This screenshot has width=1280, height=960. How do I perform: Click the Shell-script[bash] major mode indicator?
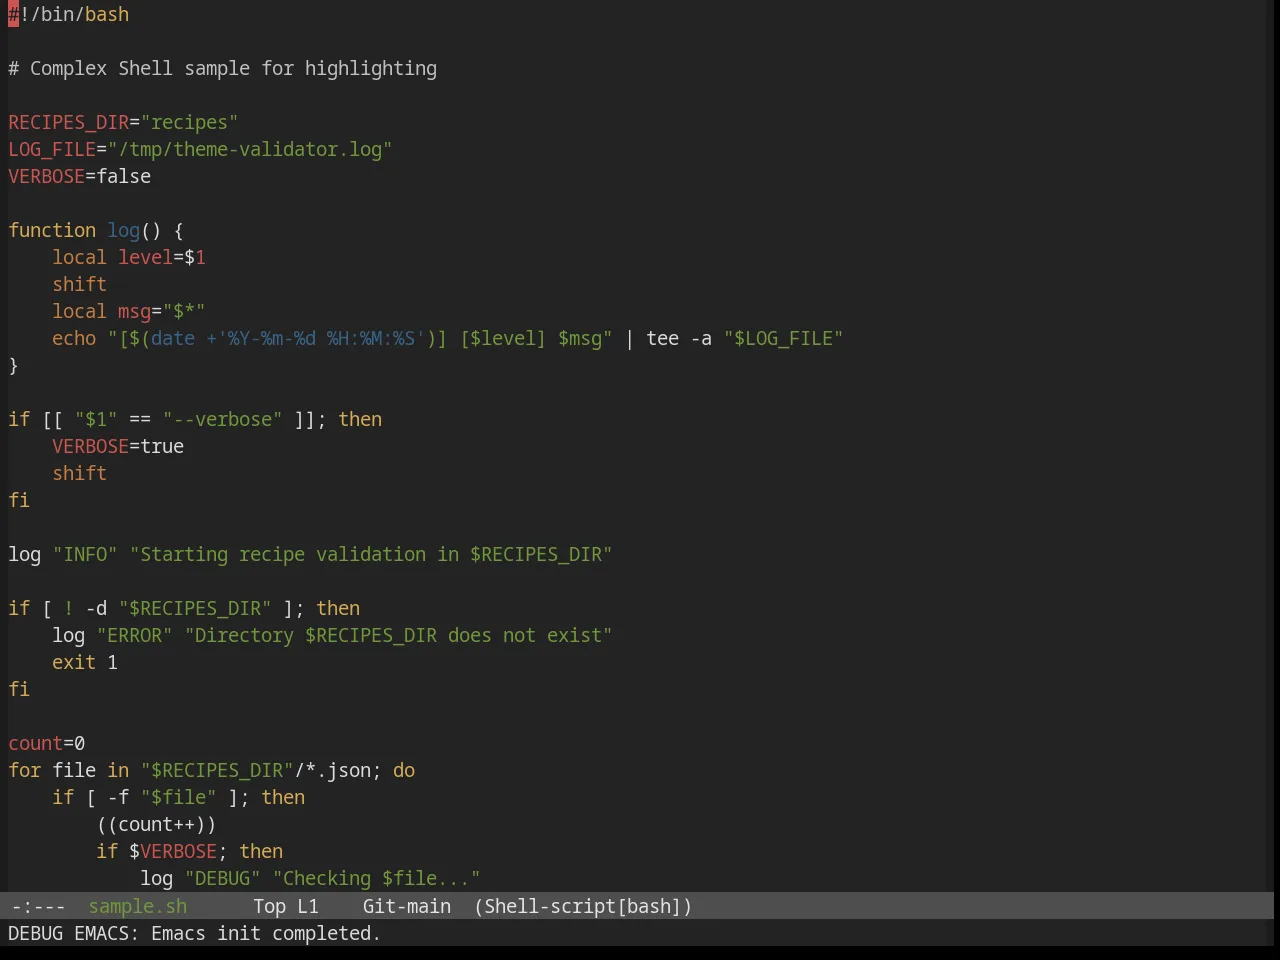tap(583, 906)
